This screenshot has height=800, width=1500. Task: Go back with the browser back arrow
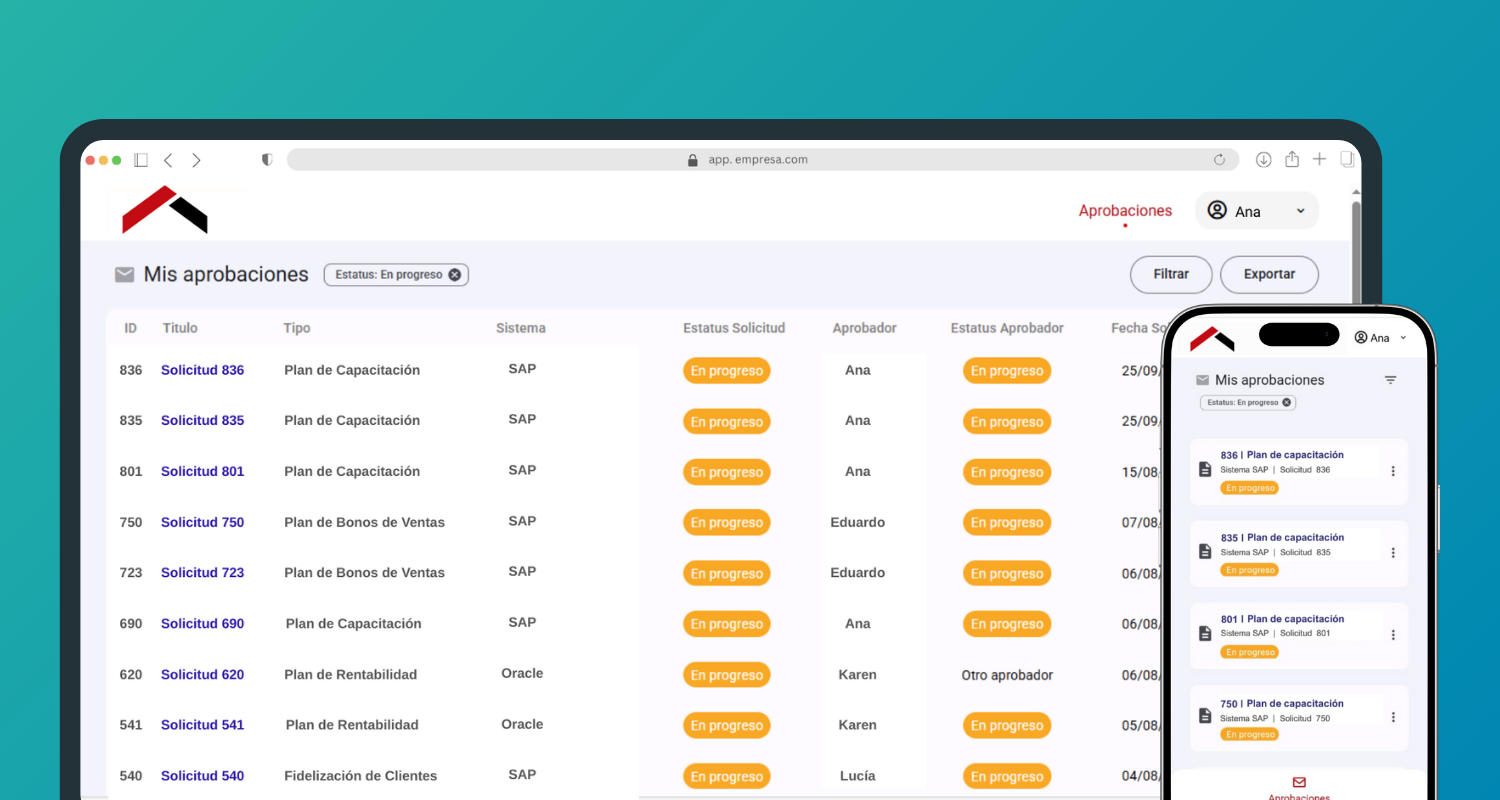[168, 160]
